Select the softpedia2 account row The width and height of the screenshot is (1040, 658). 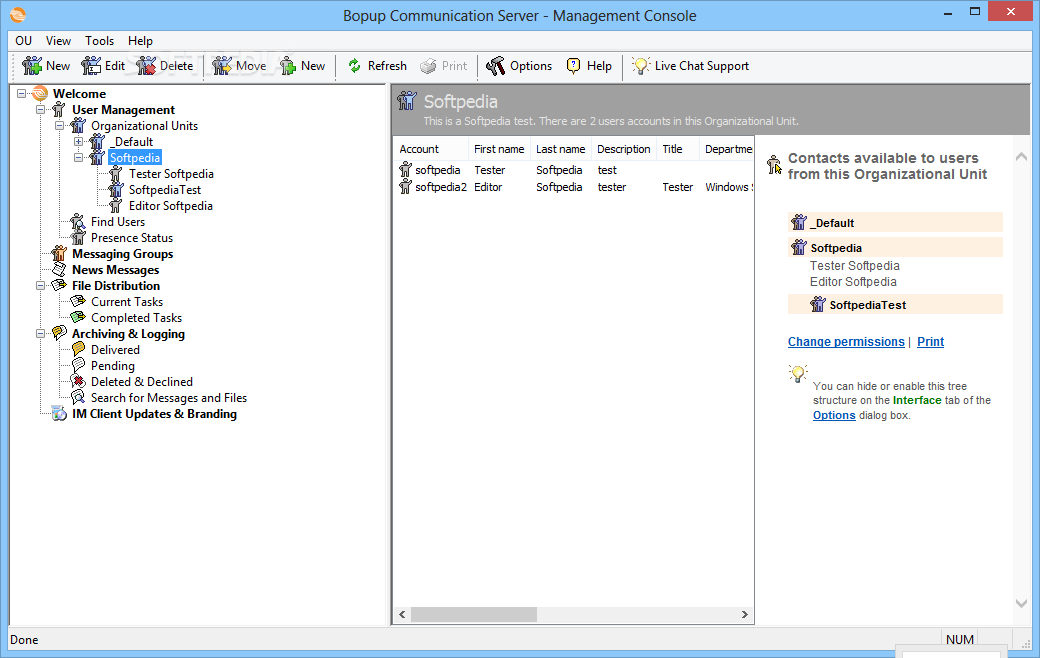tap(574, 187)
